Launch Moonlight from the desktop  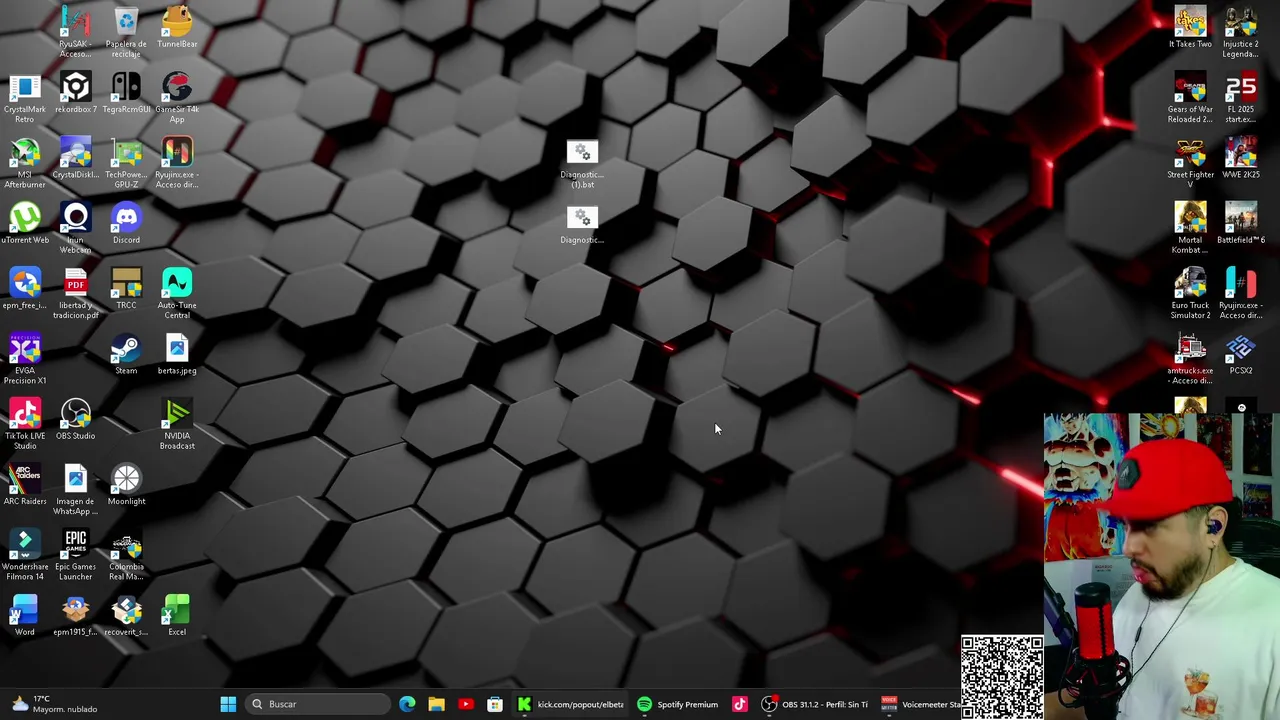pyautogui.click(x=126, y=484)
